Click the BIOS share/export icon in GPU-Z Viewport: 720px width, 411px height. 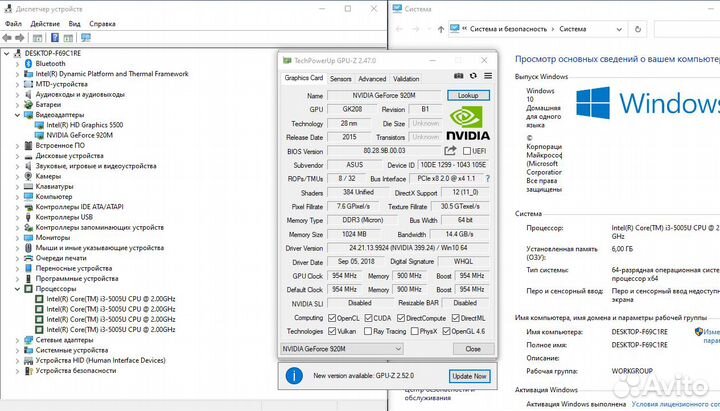(x=450, y=151)
